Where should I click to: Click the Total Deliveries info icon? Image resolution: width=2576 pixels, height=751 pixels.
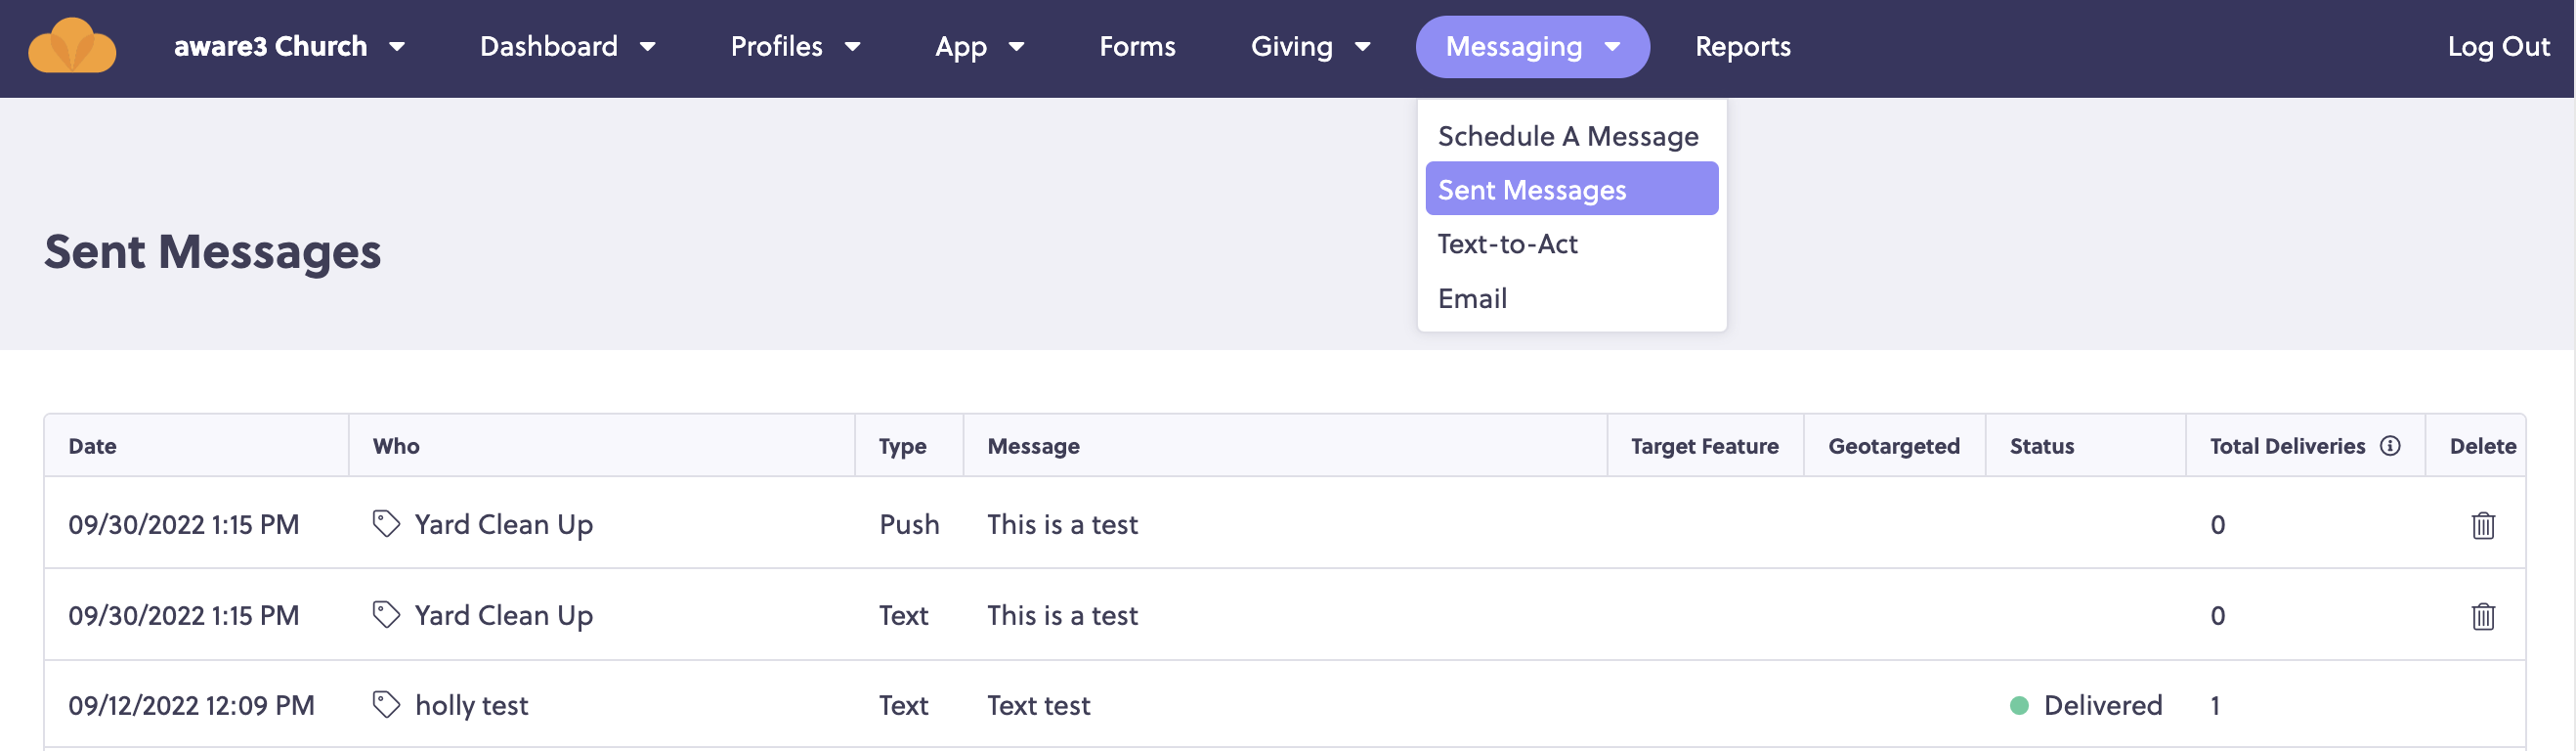pos(2389,446)
